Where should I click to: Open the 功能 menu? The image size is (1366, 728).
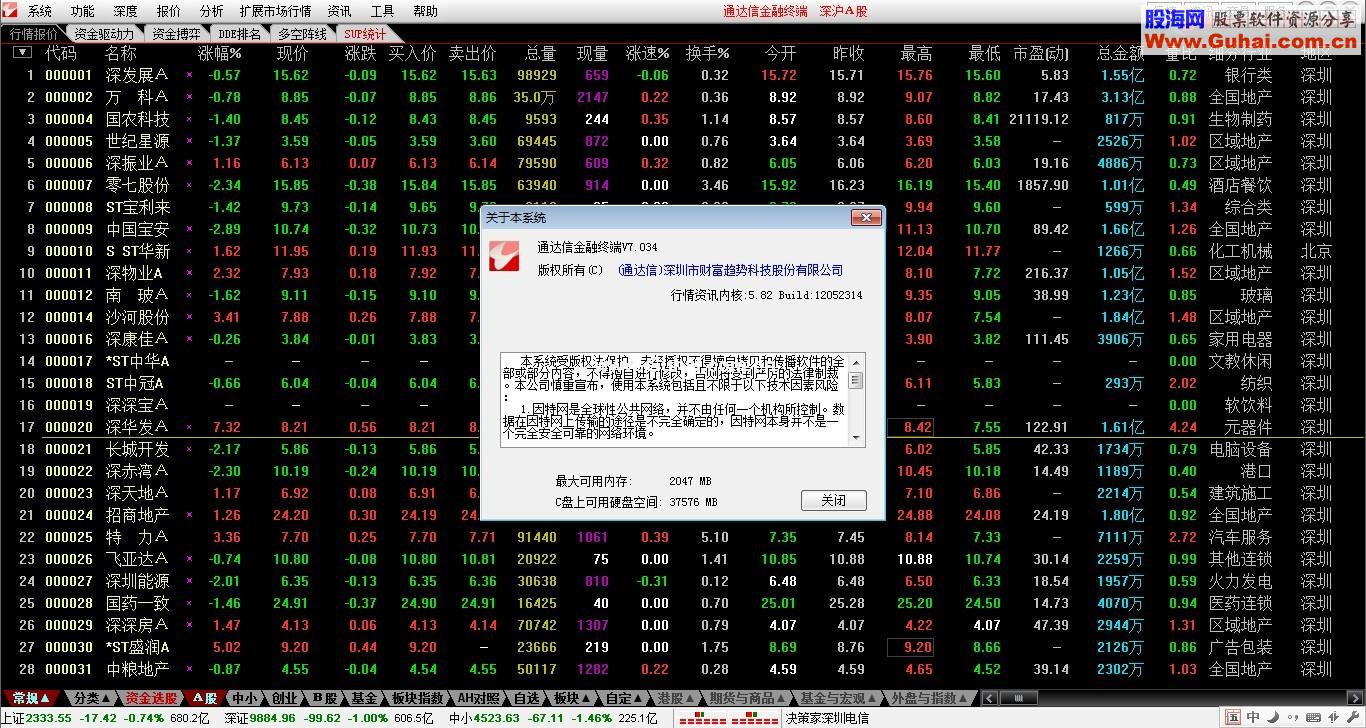click(x=83, y=11)
